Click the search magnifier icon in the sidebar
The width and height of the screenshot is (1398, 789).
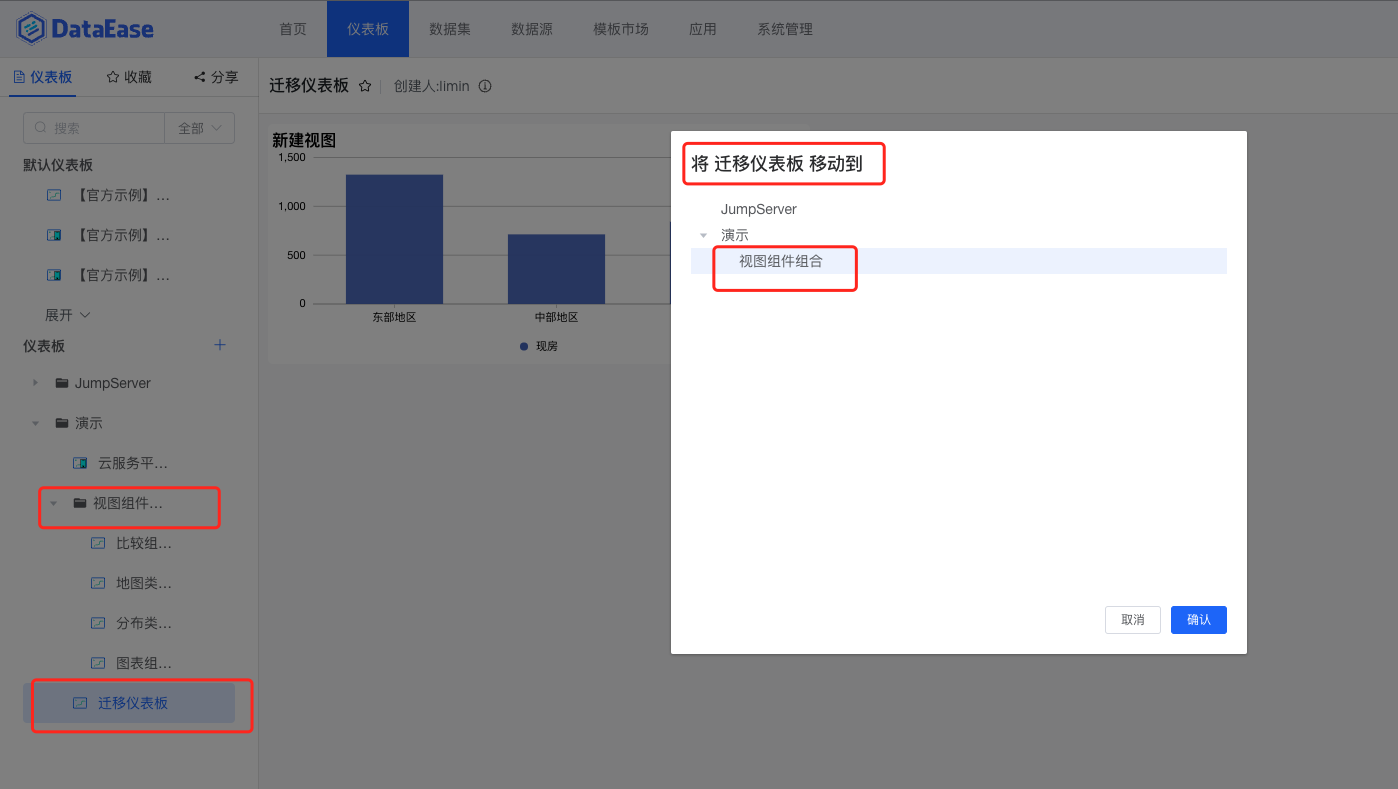pyautogui.click(x=40, y=128)
